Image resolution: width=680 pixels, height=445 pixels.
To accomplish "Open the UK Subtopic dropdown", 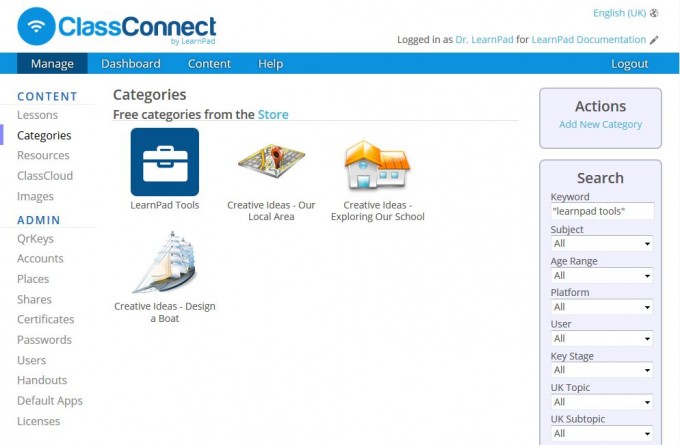I will (602, 433).
